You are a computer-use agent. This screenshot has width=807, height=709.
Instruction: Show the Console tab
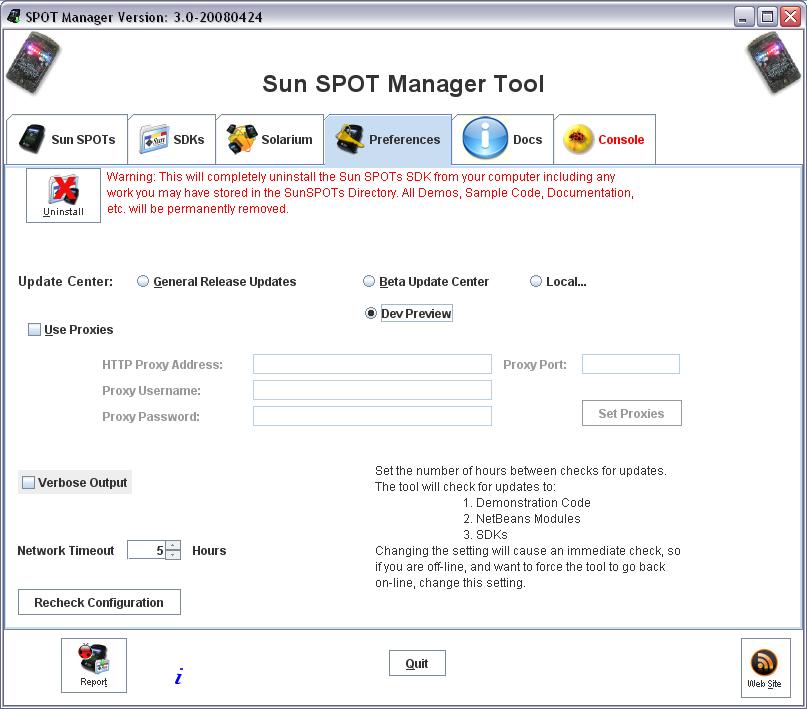(x=605, y=140)
